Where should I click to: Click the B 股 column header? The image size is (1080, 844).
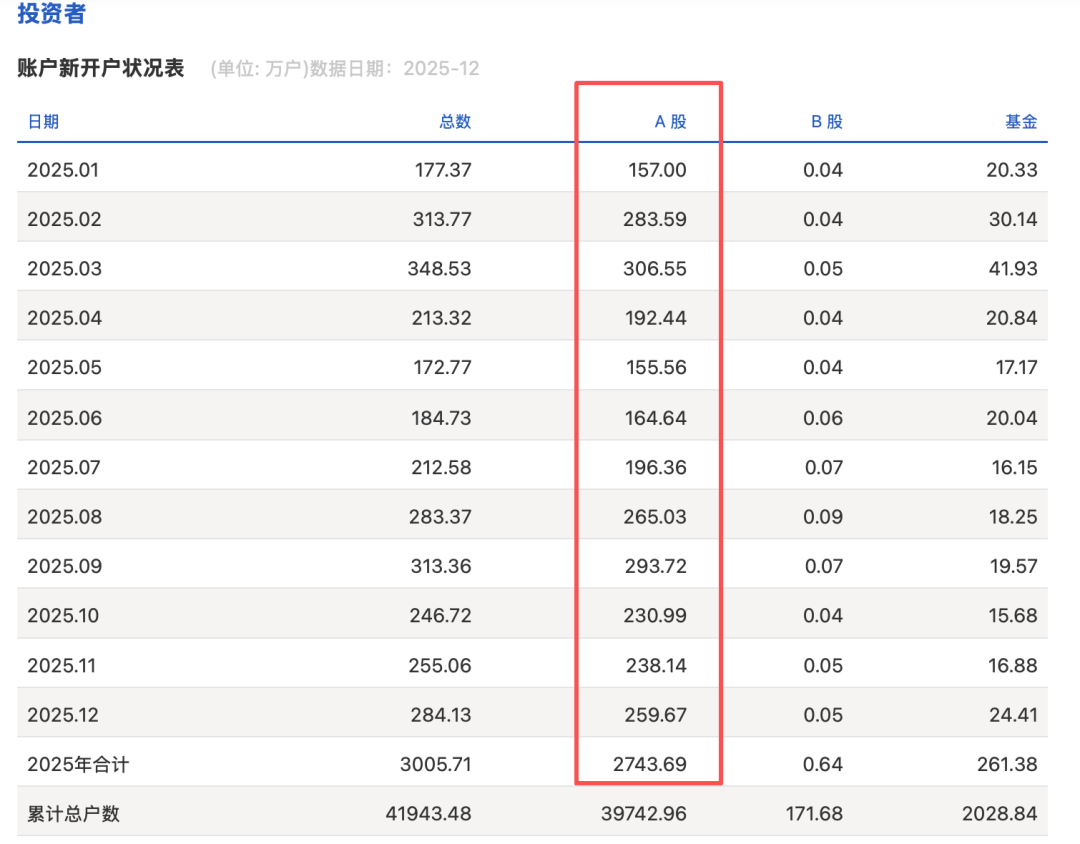pos(826,122)
